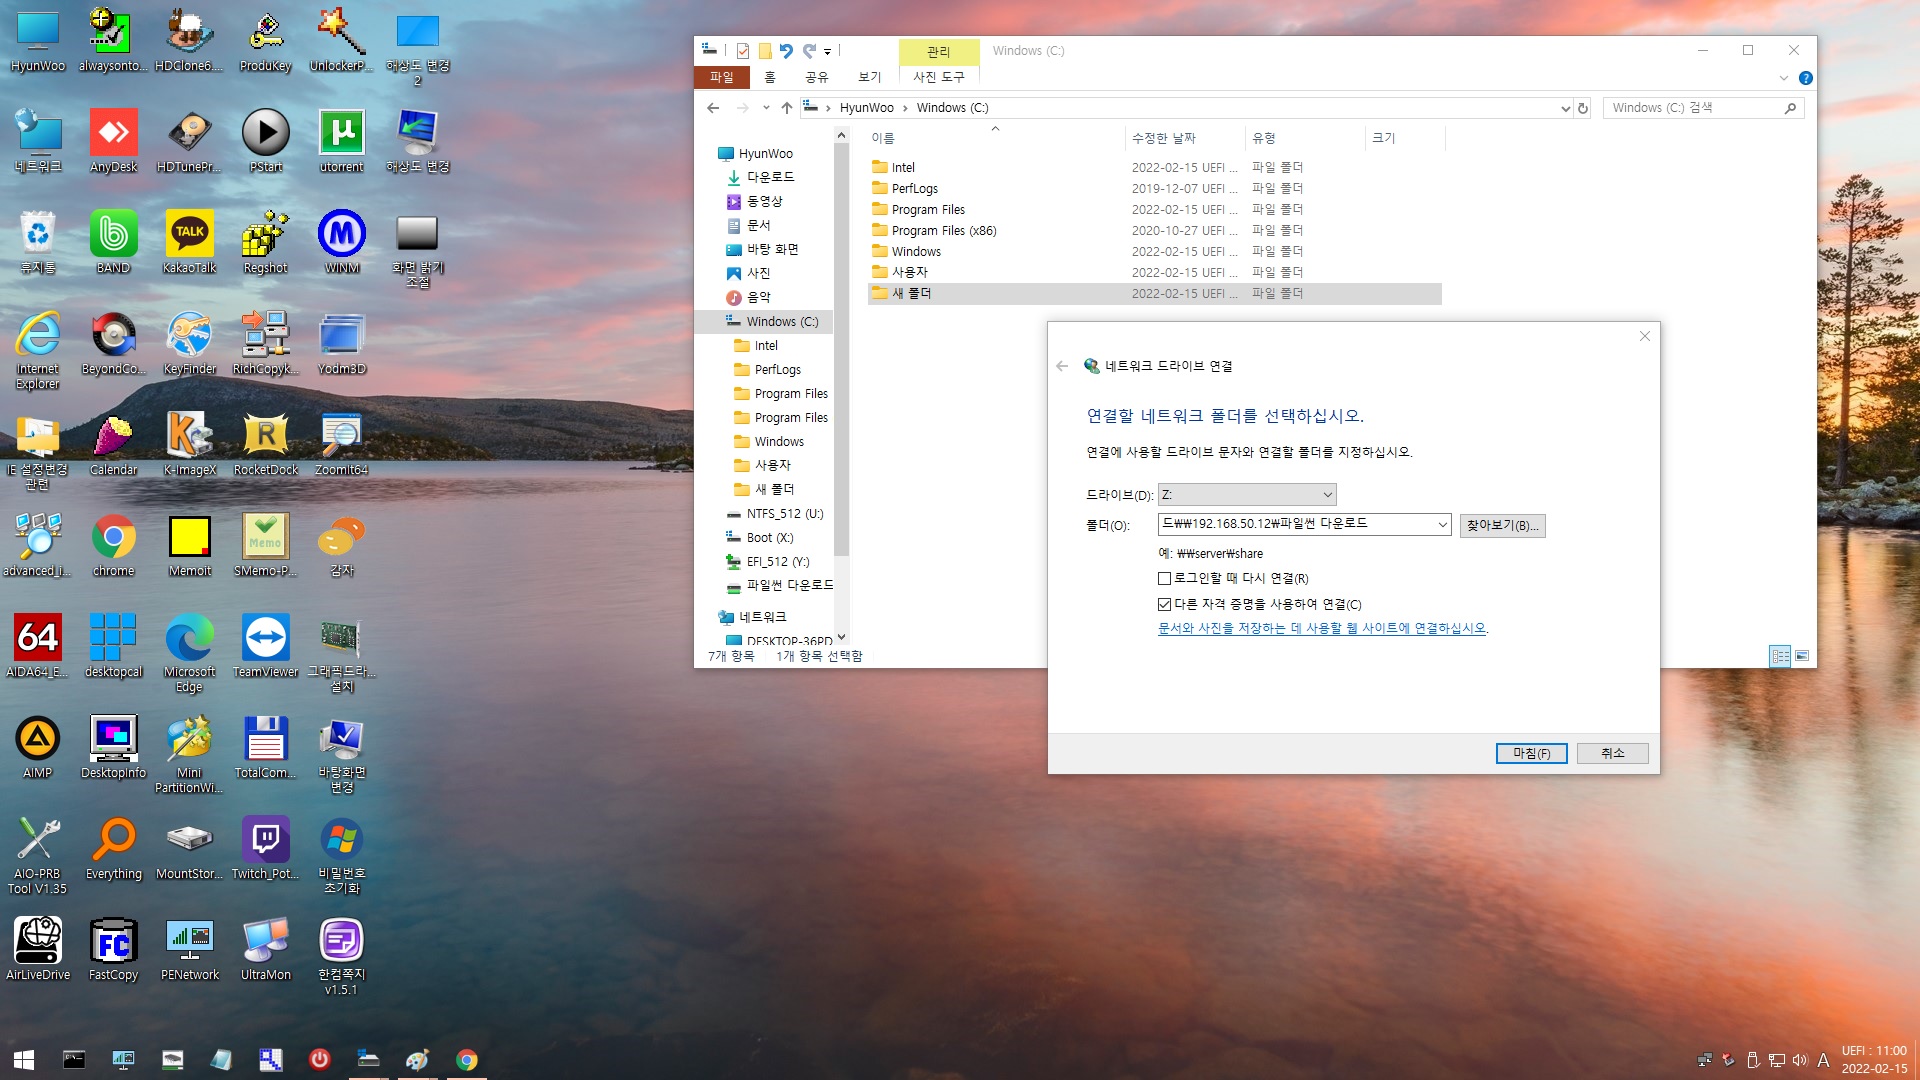Image resolution: width=1920 pixels, height=1080 pixels.
Task: Click the volume icon in system tray
Action: pos(1800,1060)
